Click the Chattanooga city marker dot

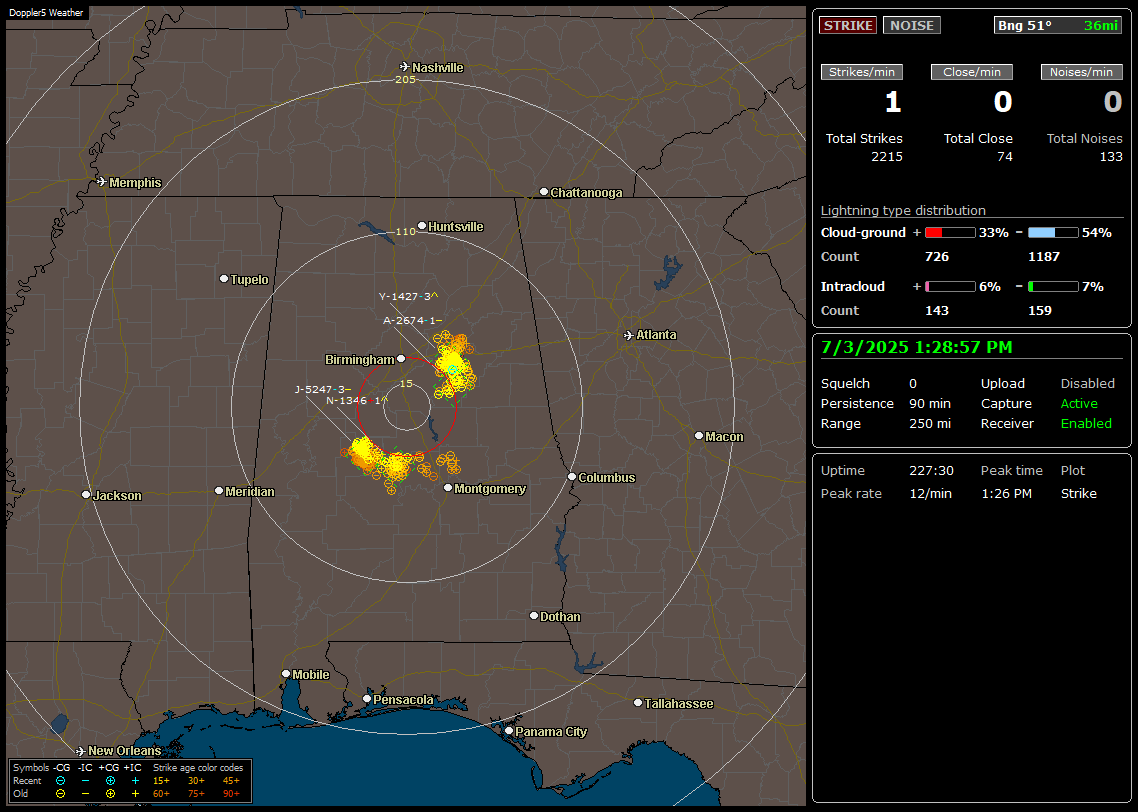pyautogui.click(x=544, y=192)
